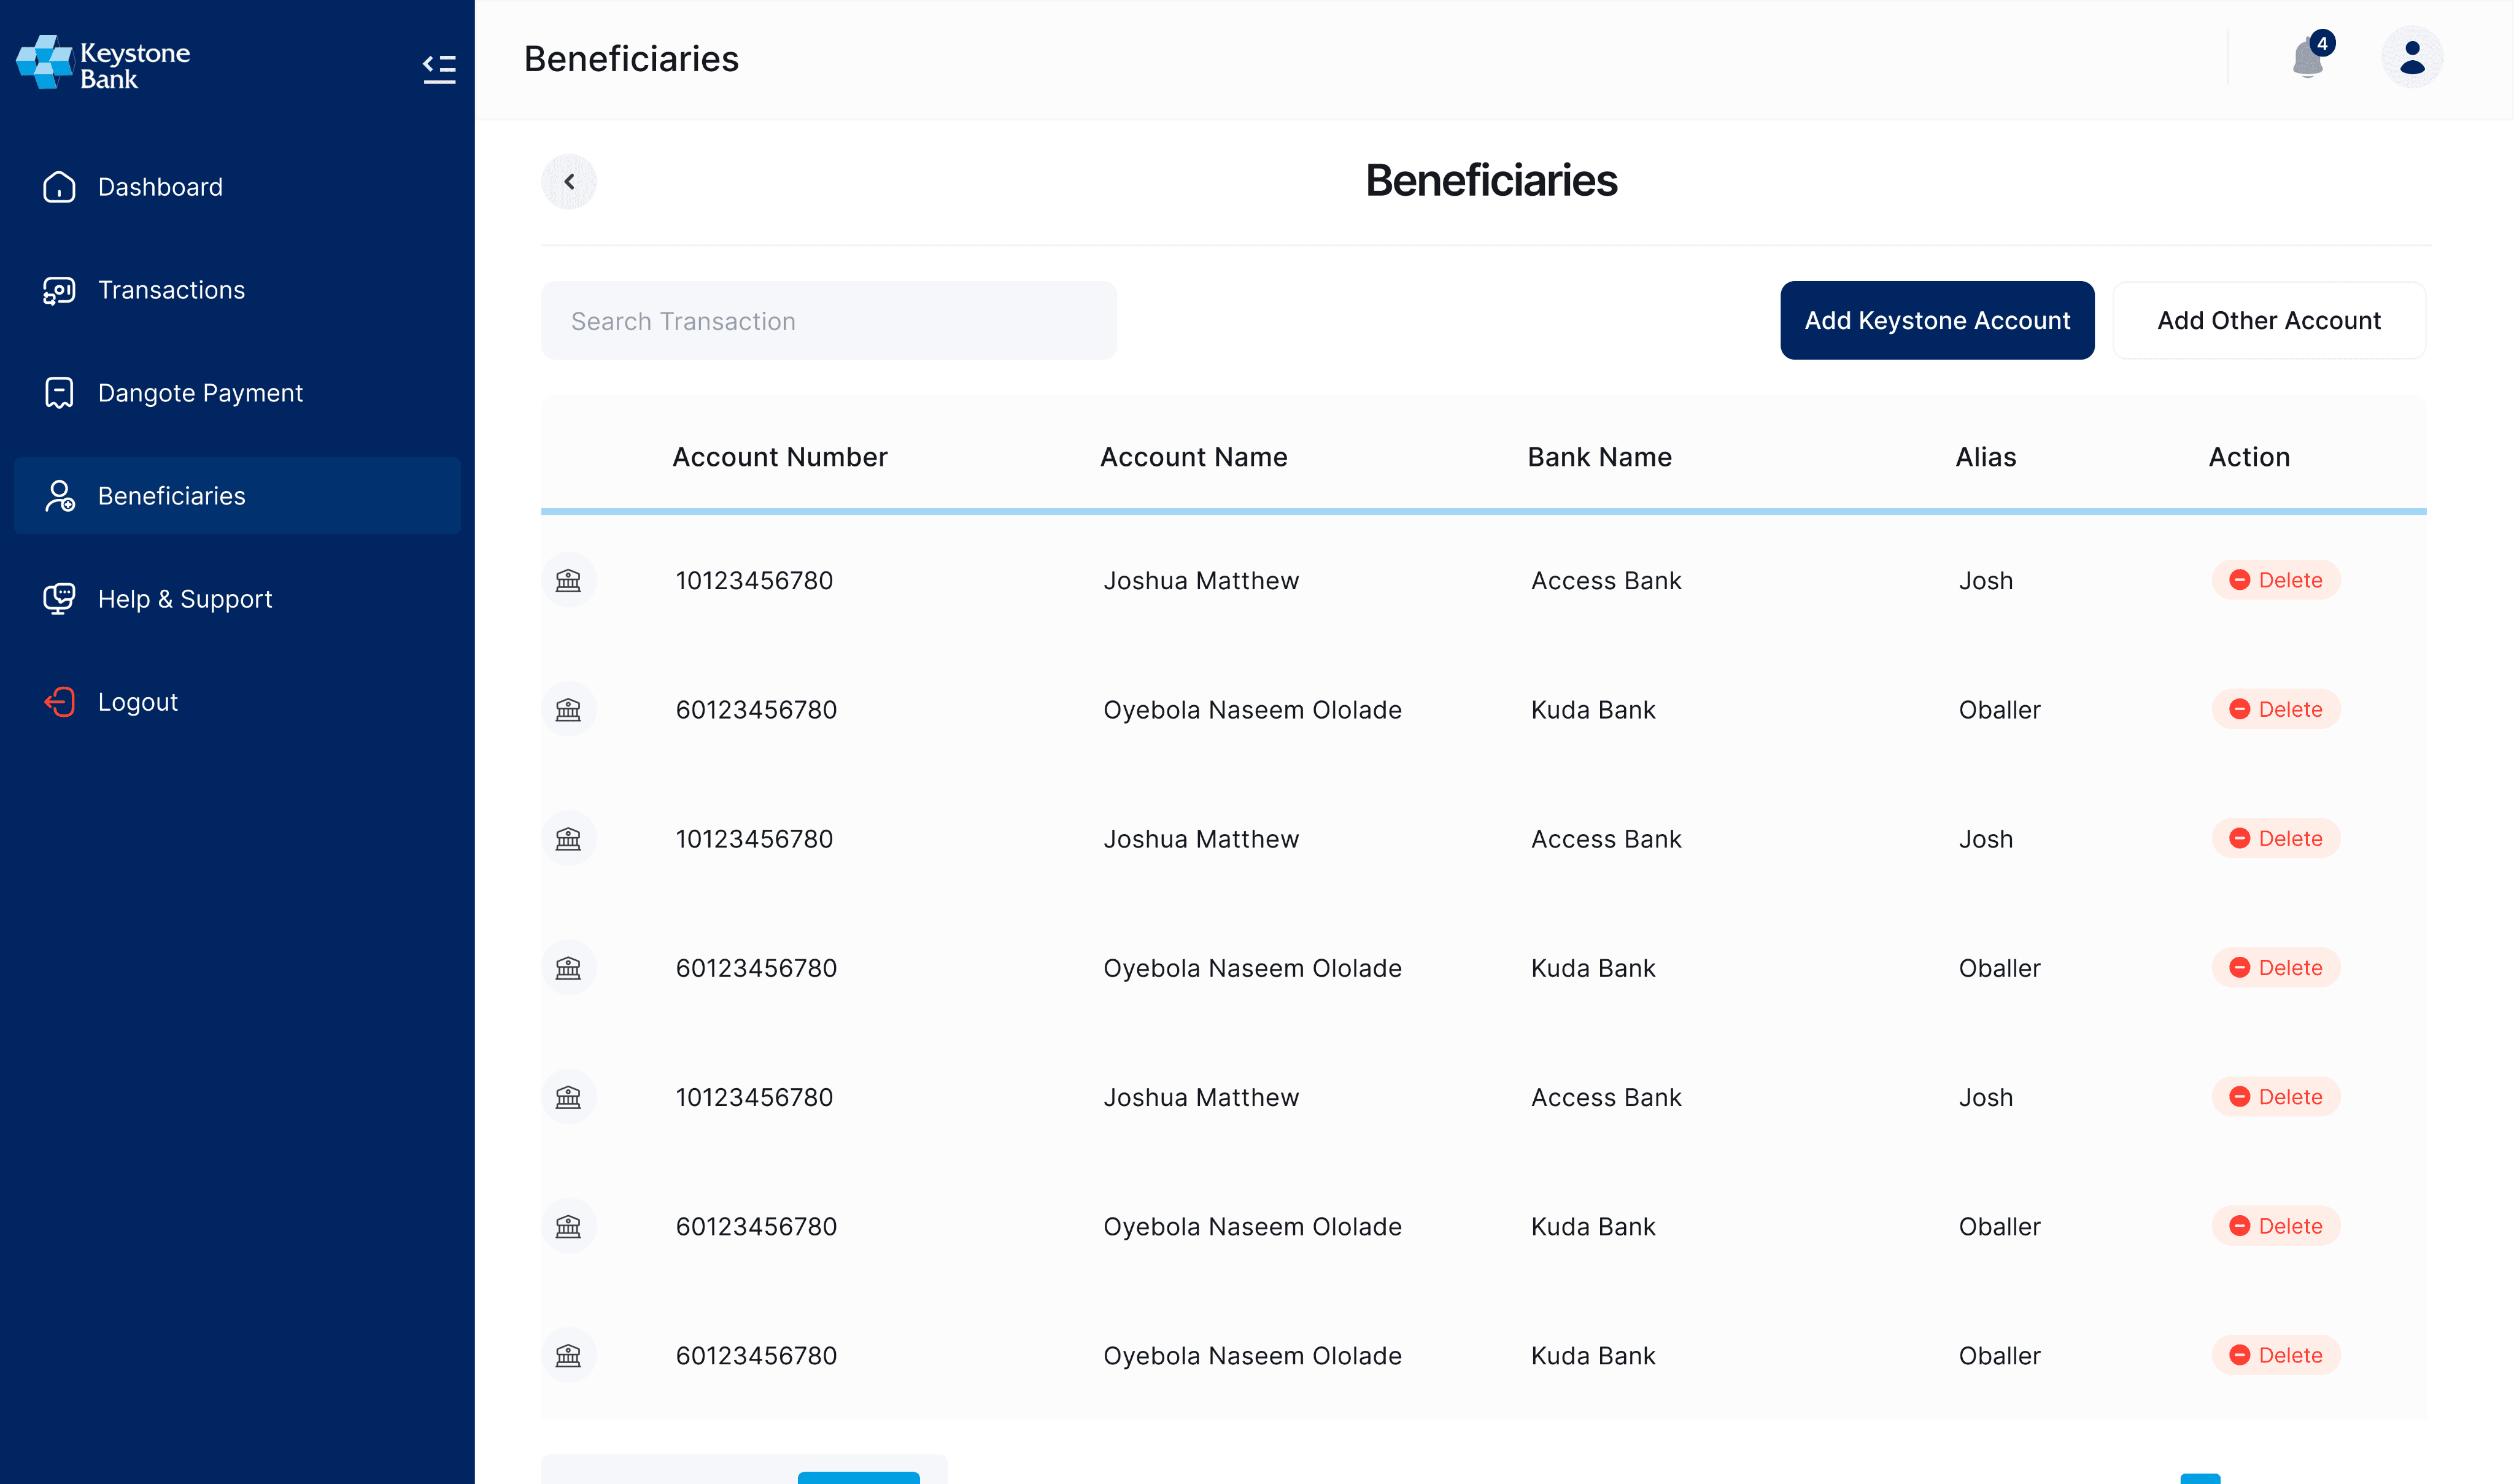Click account number 10123456780 in the fifth row
This screenshot has width=2514, height=1484.
tap(754, 1097)
